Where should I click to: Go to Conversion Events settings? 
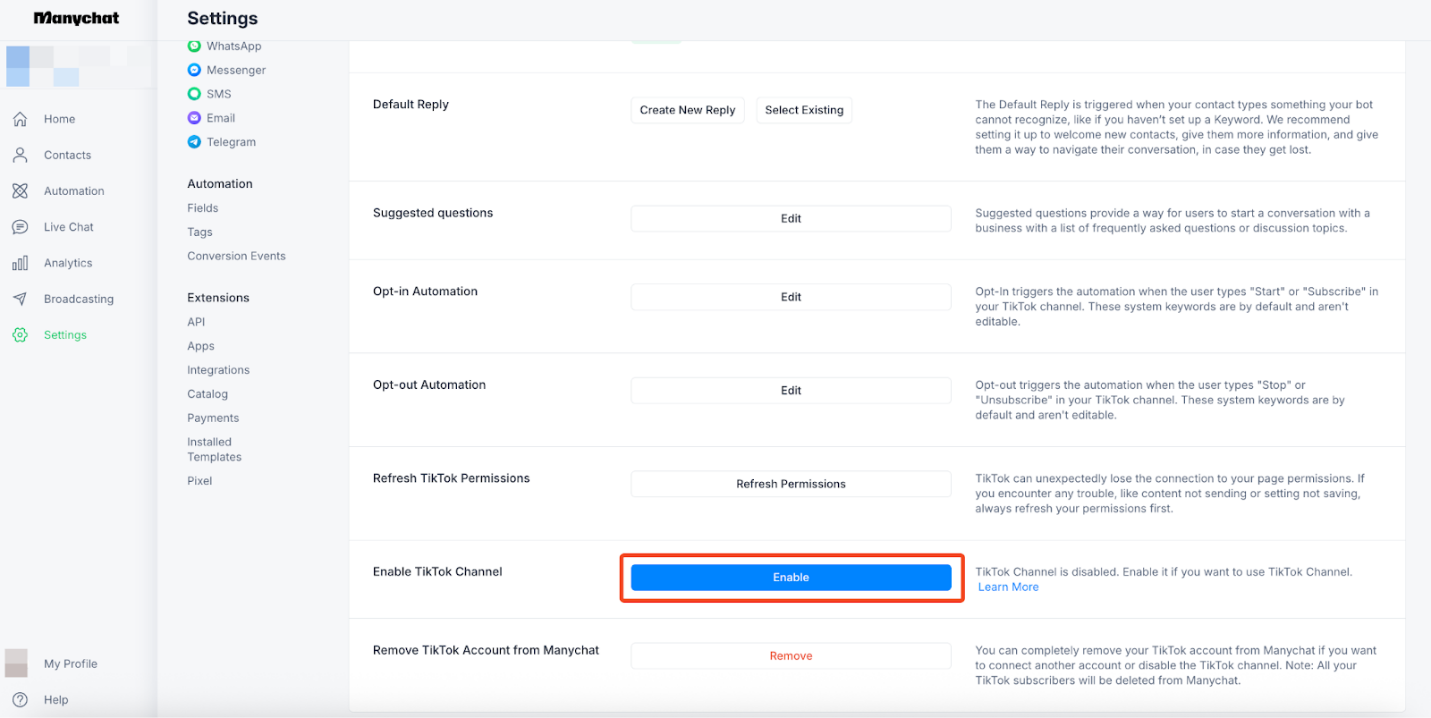236,256
